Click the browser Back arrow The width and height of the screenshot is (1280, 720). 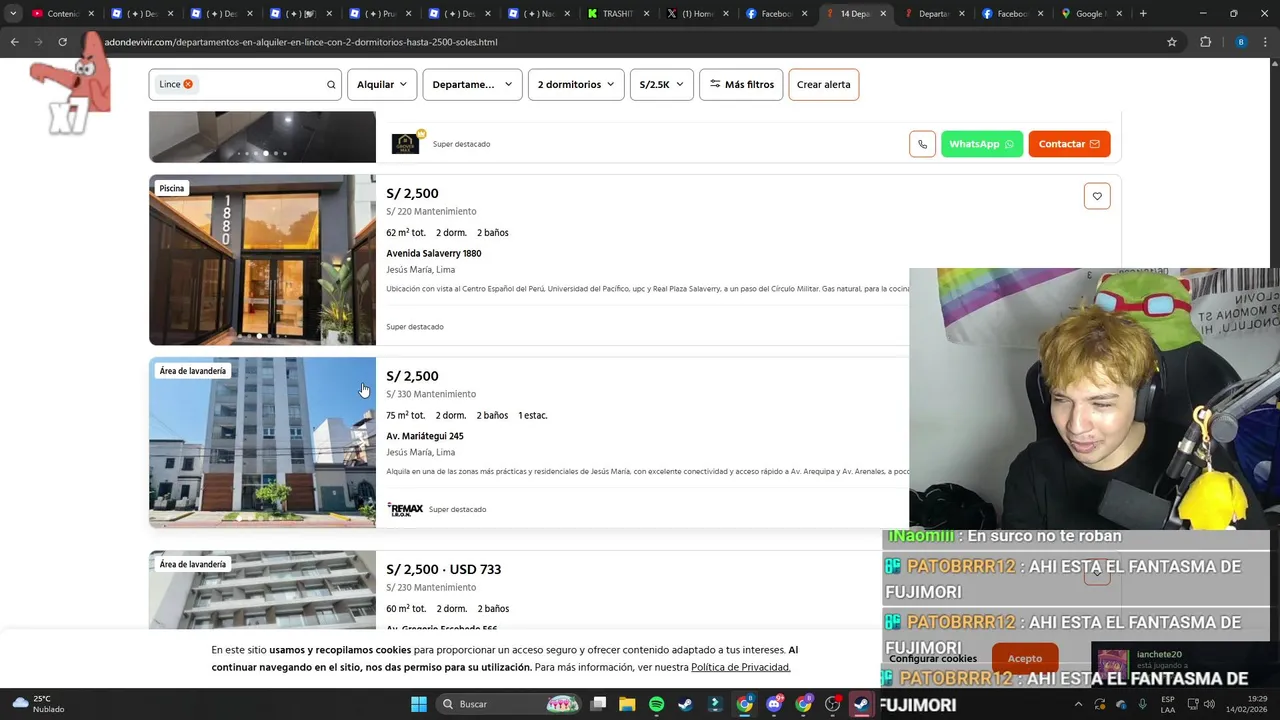[15, 42]
